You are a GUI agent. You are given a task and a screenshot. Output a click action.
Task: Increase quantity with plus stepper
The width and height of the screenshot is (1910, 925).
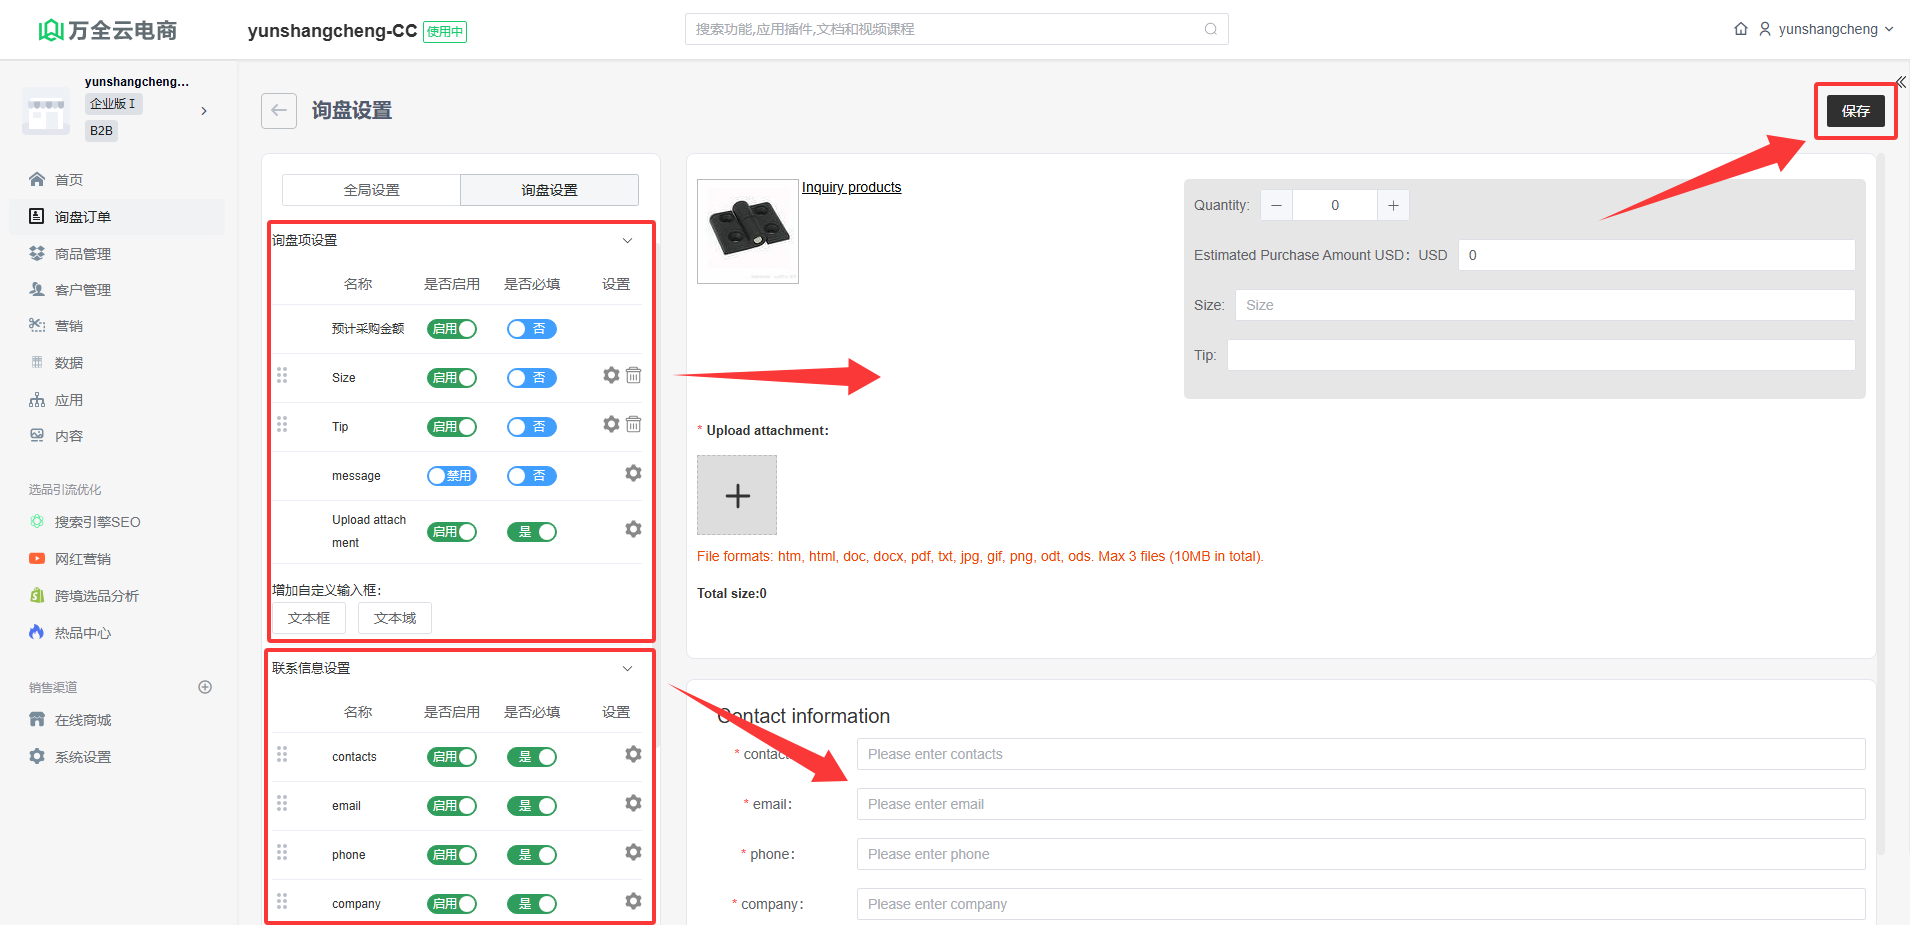pos(1393,205)
